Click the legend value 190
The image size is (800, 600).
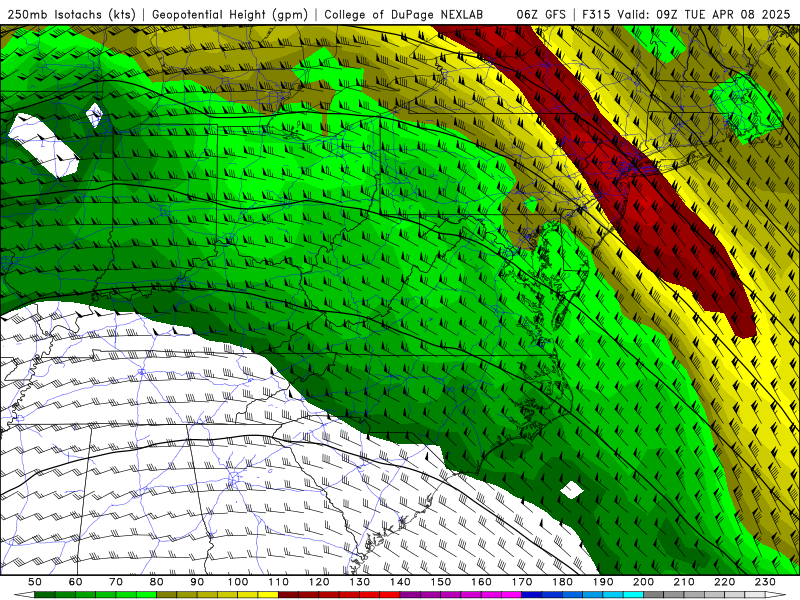pos(603,582)
